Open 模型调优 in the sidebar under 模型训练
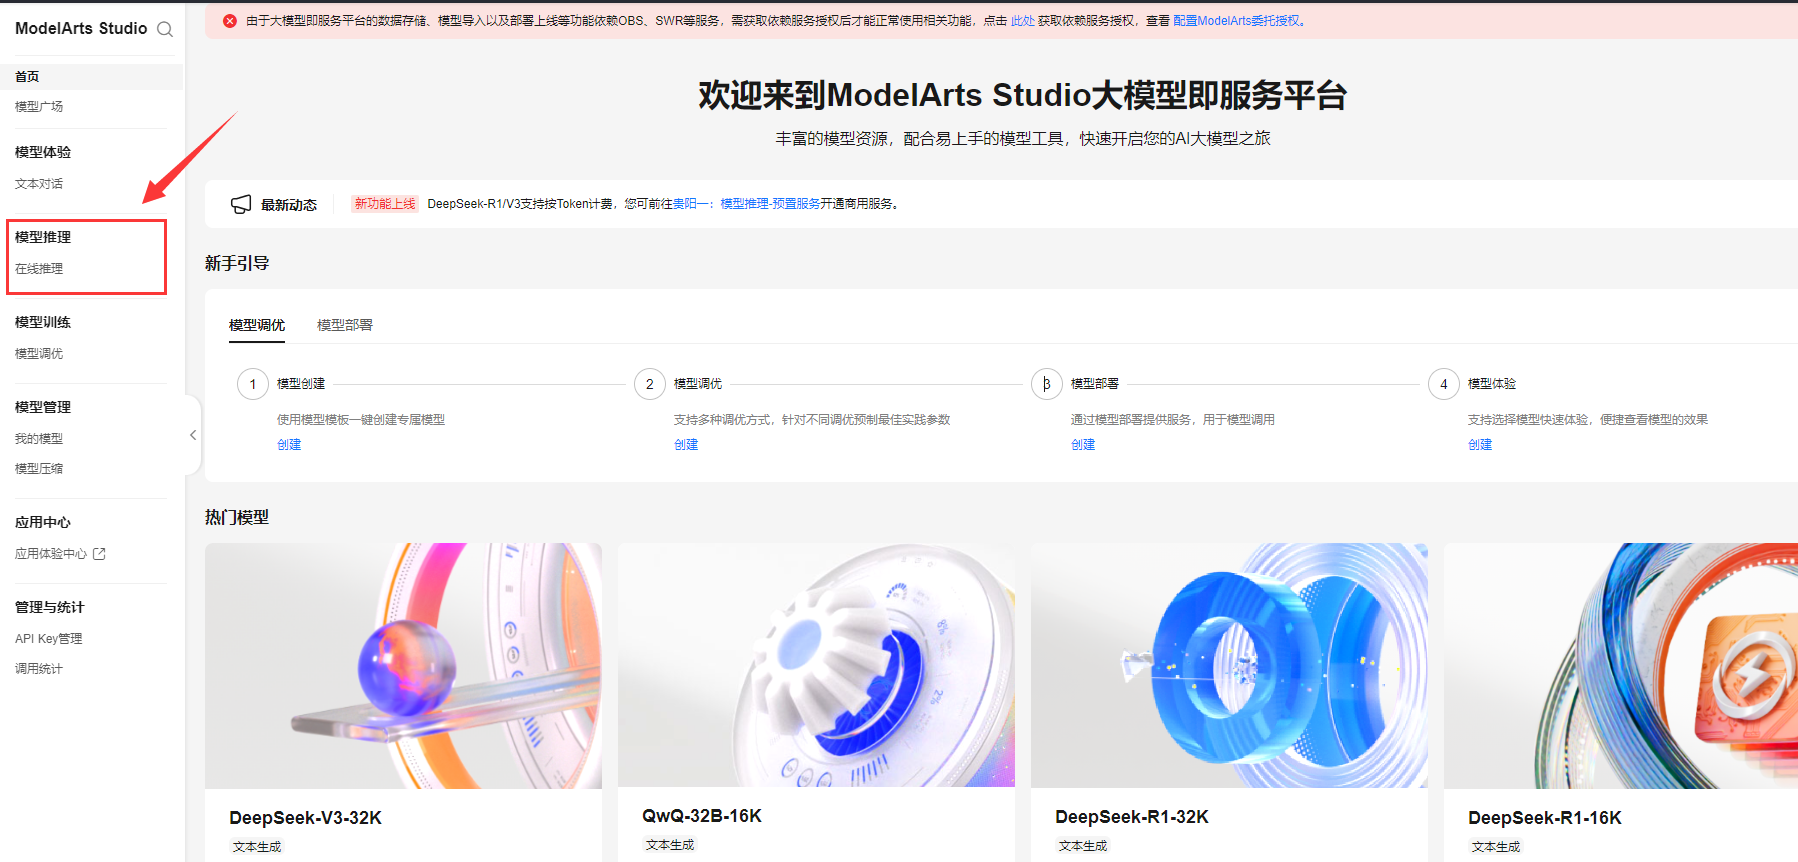Screen dimensions: 1798x862 point(39,354)
